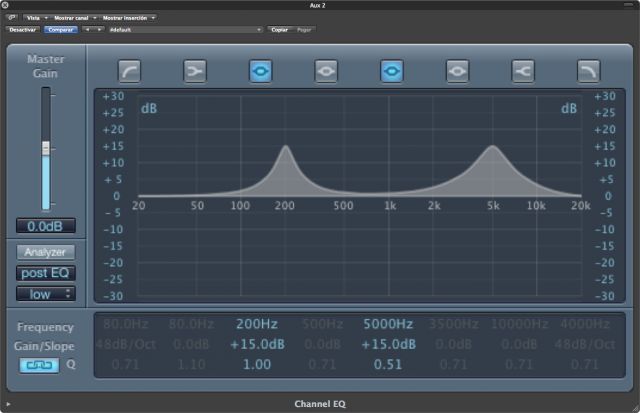
Task: Disable the 5000Hz parametric band icon
Action: (392, 71)
